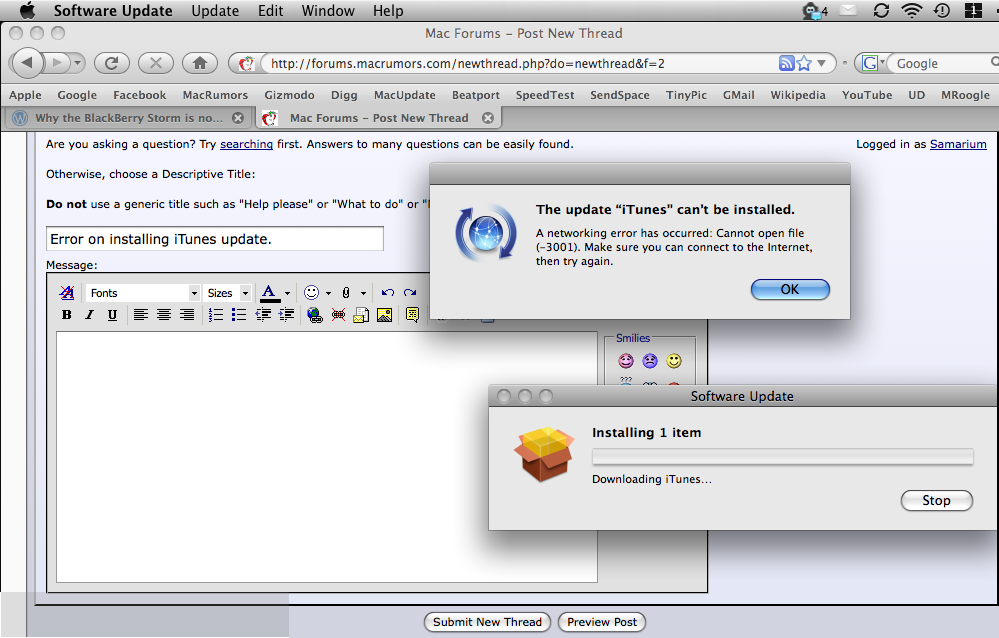Increase indent in the message
Viewport: 999px width, 638px height.
[x=286, y=315]
